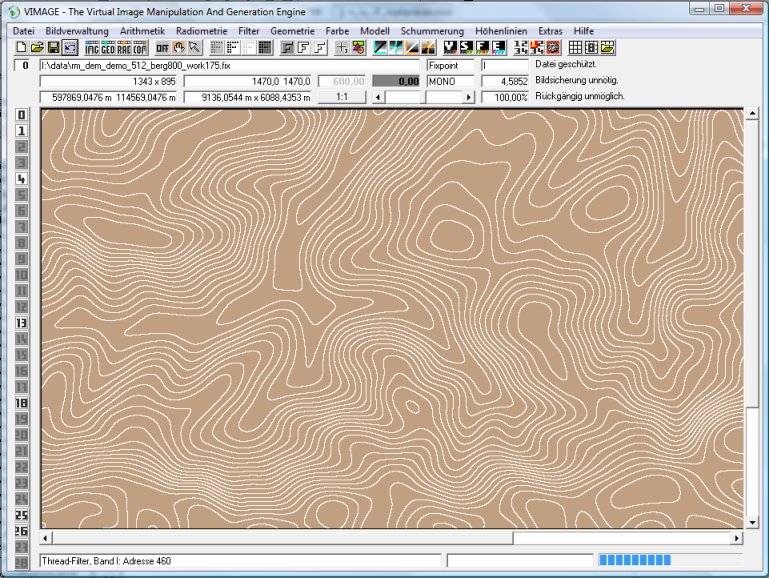This screenshot has width=769, height=578.
Task: Click the IMG toolbar icon
Action: coord(92,47)
